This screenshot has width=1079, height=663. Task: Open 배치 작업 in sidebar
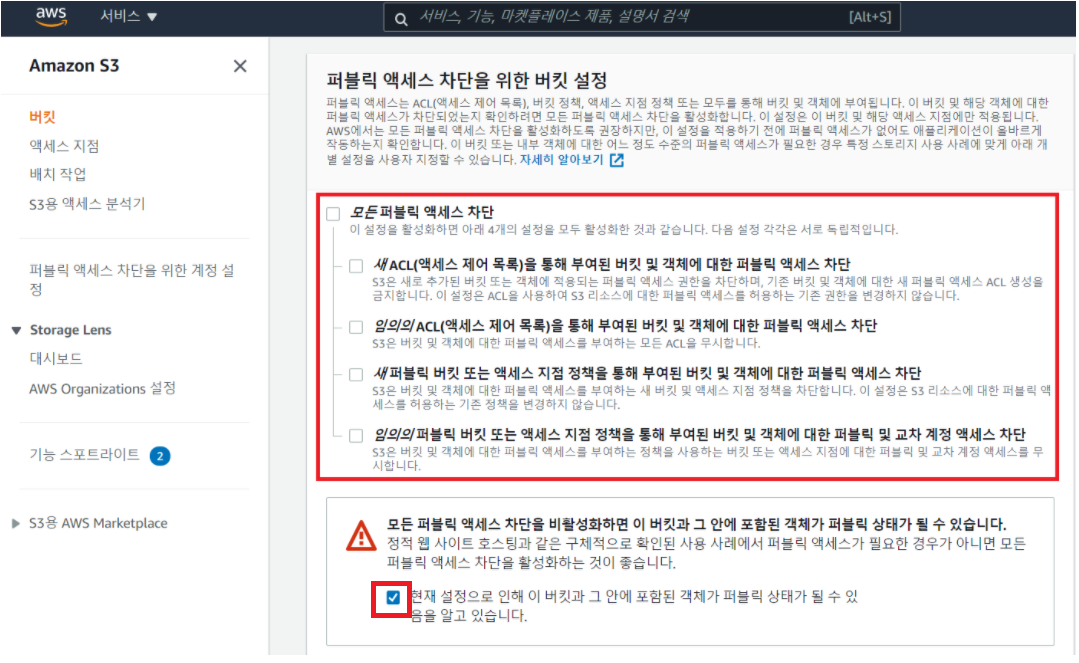58,174
